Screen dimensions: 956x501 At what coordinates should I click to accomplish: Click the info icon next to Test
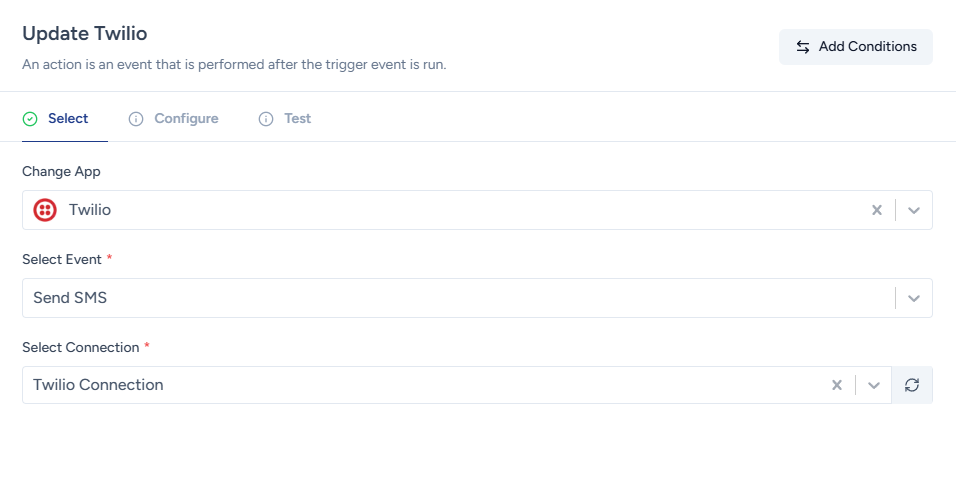[266, 119]
